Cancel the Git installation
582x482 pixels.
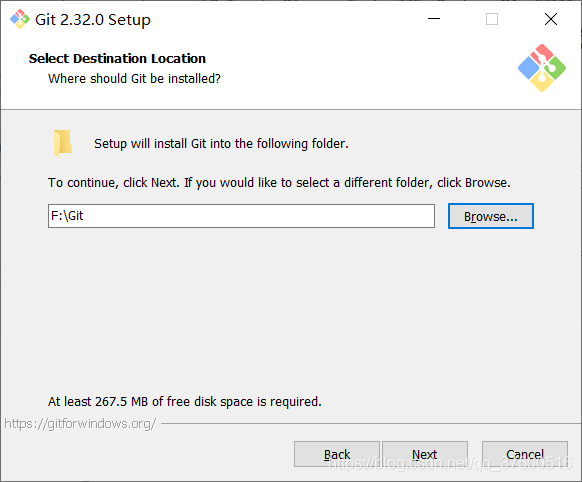pyautogui.click(x=525, y=454)
